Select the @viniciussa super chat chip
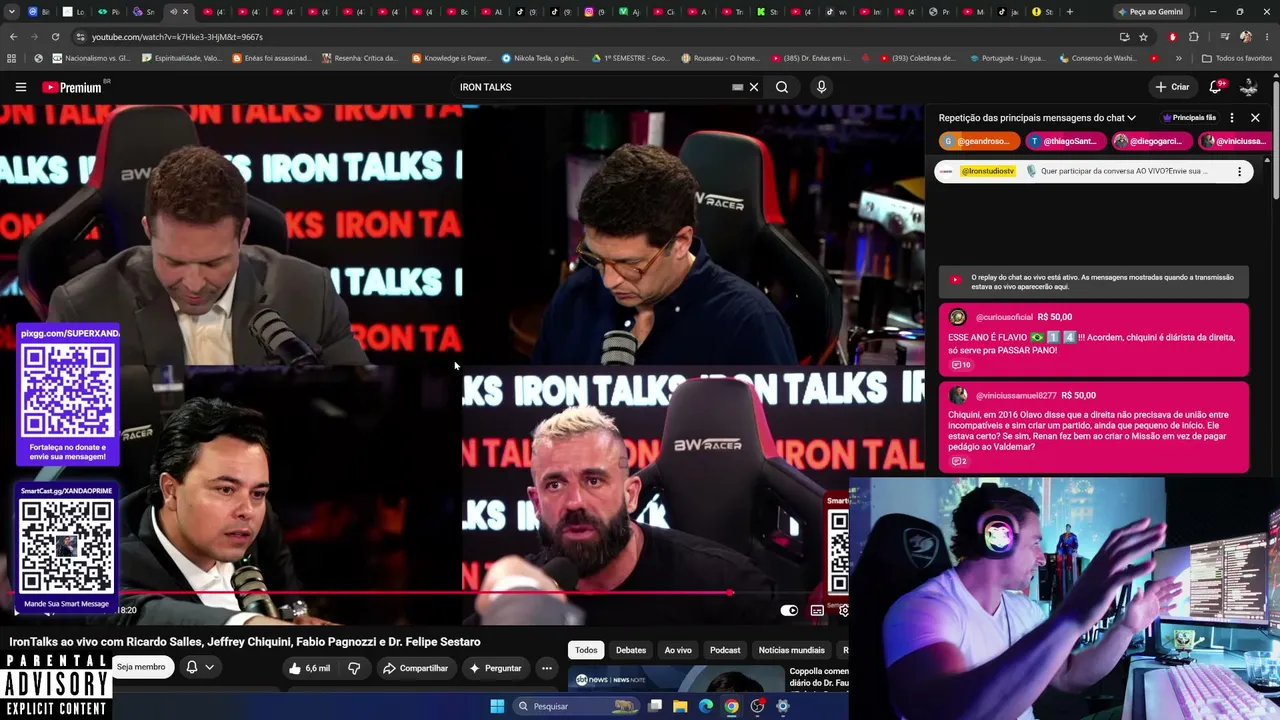 1234,141
